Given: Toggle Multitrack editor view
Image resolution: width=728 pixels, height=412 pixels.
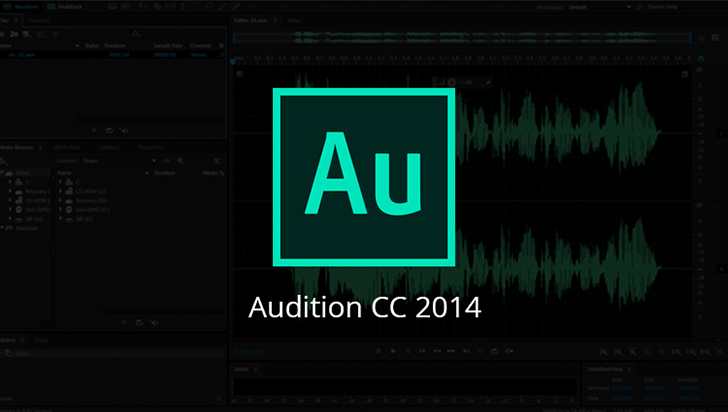Looking at the screenshot, I should 65,7.
